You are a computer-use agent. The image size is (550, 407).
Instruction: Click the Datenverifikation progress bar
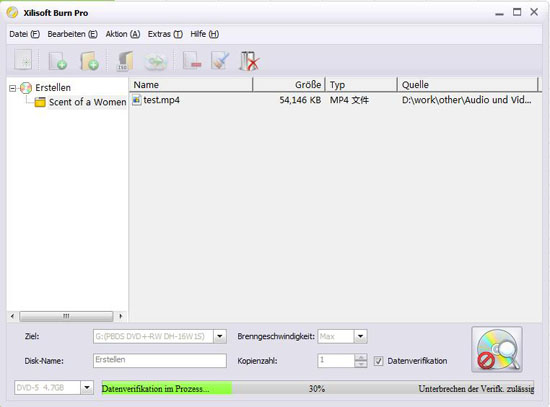[x=318, y=388]
